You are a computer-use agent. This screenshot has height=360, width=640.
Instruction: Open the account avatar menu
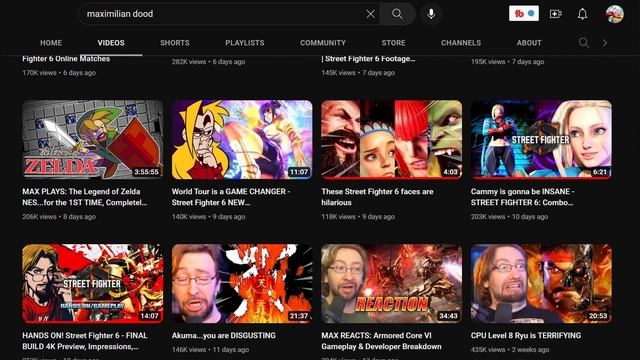click(x=614, y=14)
